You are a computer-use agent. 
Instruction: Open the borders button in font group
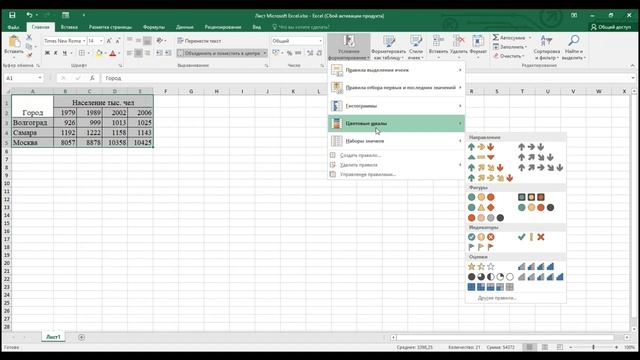point(82,53)
